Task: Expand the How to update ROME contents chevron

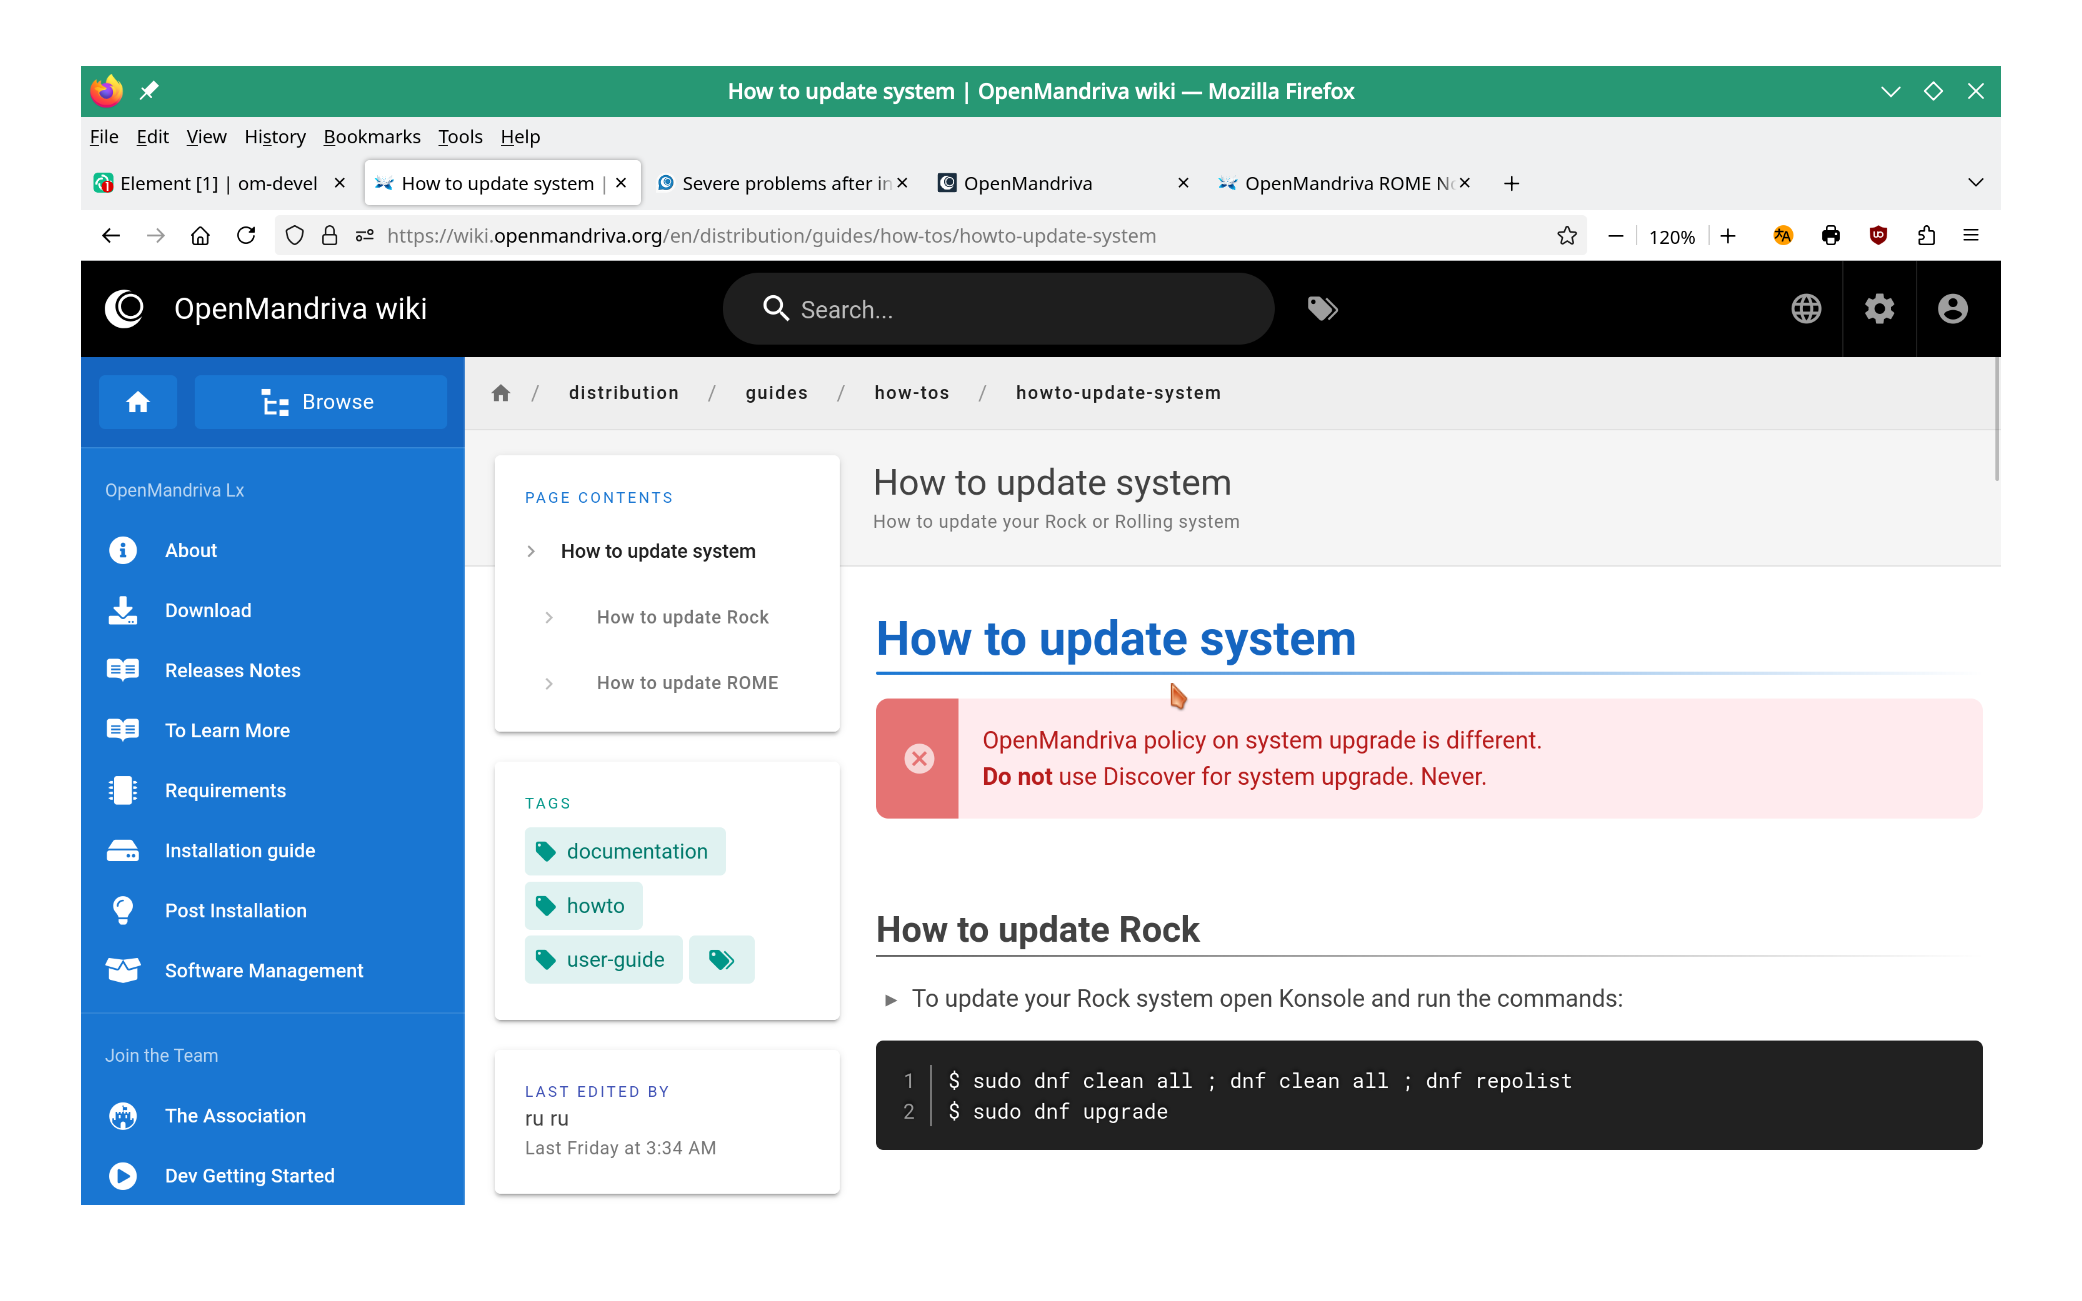Action: pyautogui.click(x=549, y=684)
